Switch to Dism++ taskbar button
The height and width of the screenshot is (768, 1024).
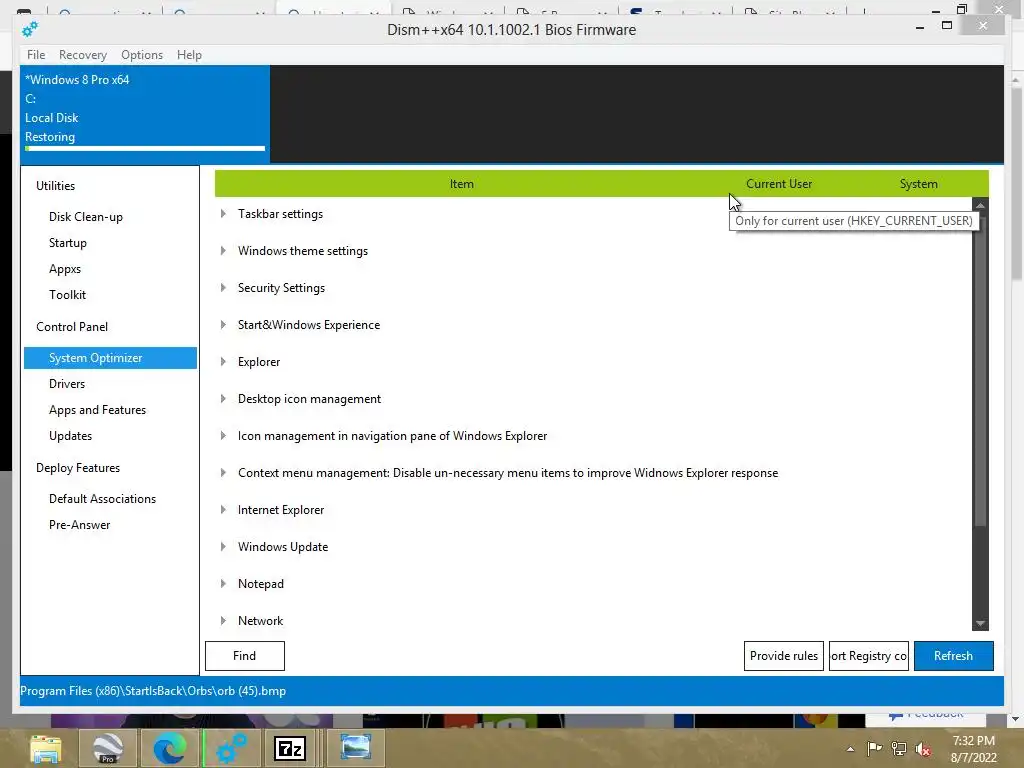pos(231,748)
